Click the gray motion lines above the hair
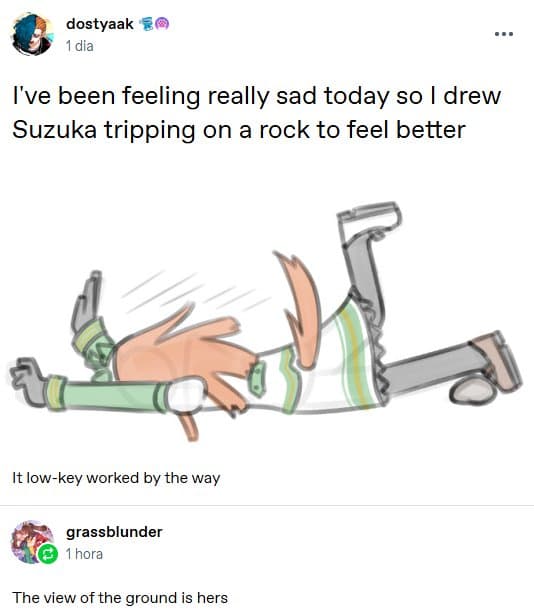Screen dimensions: 534x615 click(194, 292)
